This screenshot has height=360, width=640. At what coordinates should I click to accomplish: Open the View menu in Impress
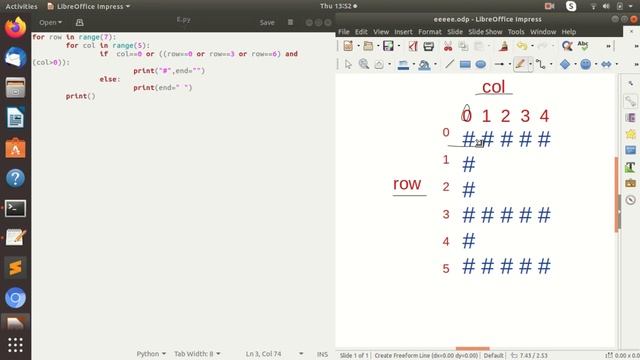(381, 32)
